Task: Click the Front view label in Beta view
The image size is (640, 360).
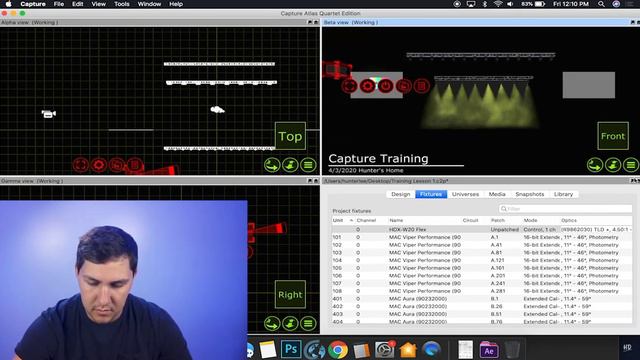Action: (x=613, y=136)
